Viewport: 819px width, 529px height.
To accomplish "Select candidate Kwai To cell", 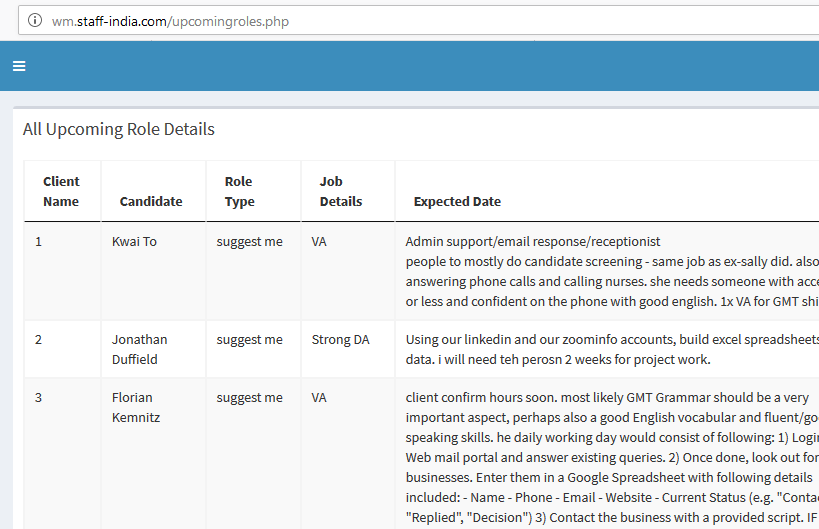I will 134,241.
